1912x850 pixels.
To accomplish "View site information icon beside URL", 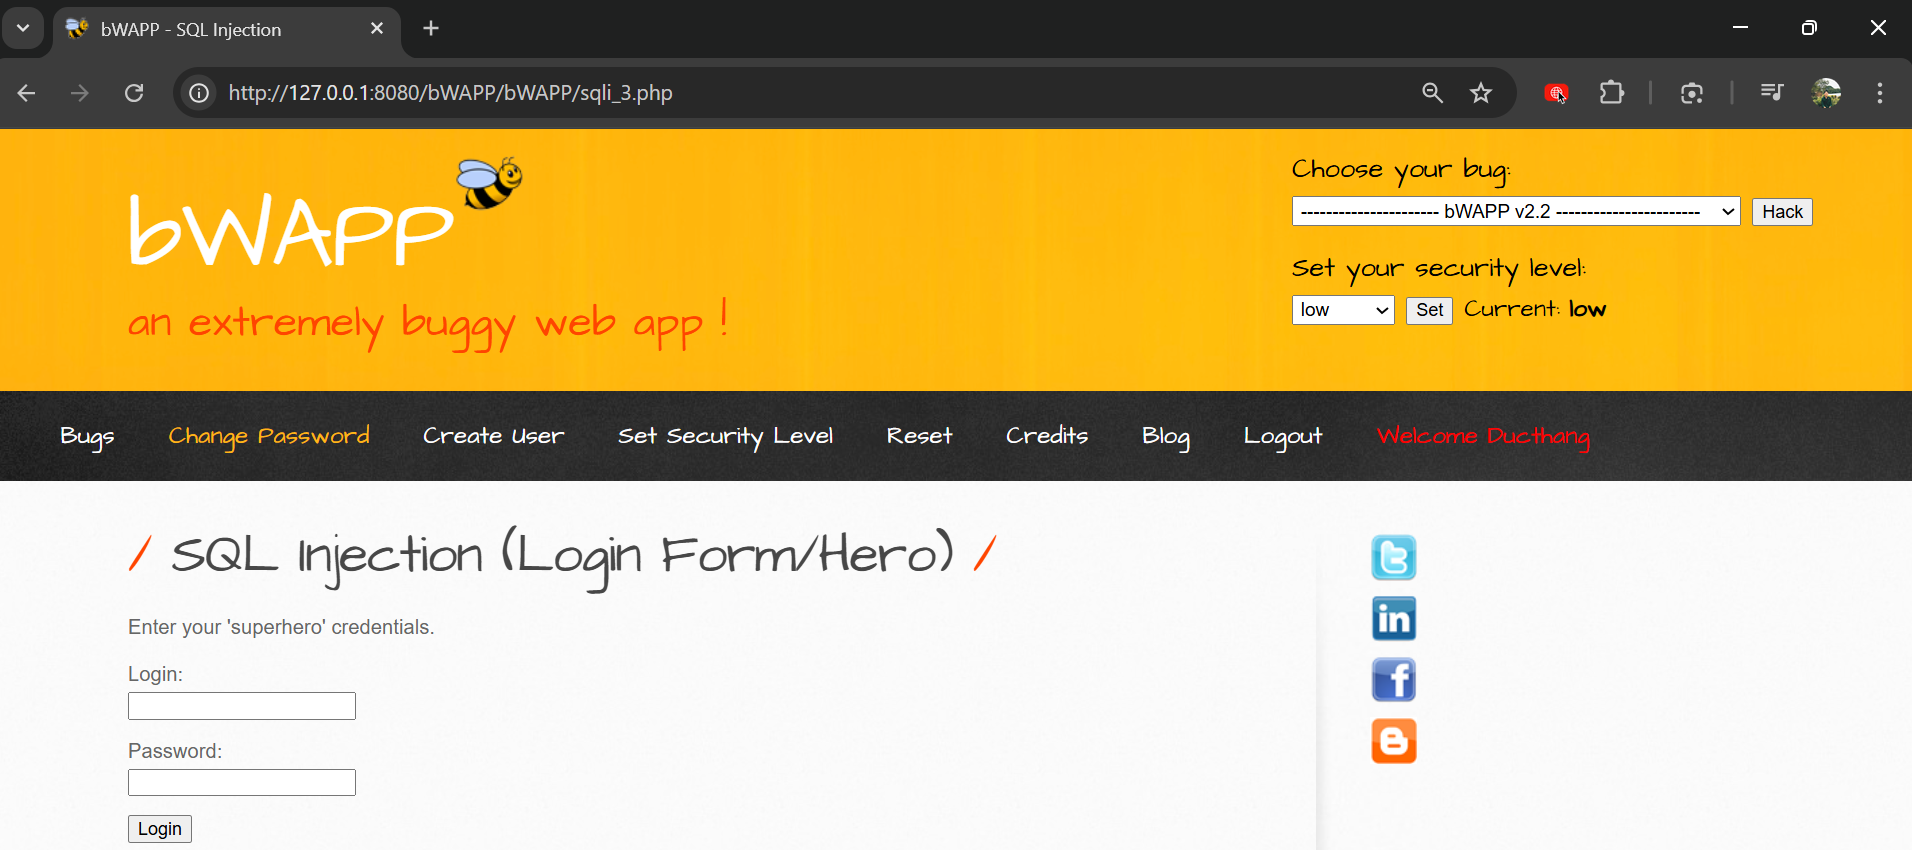I will point(200,93).
